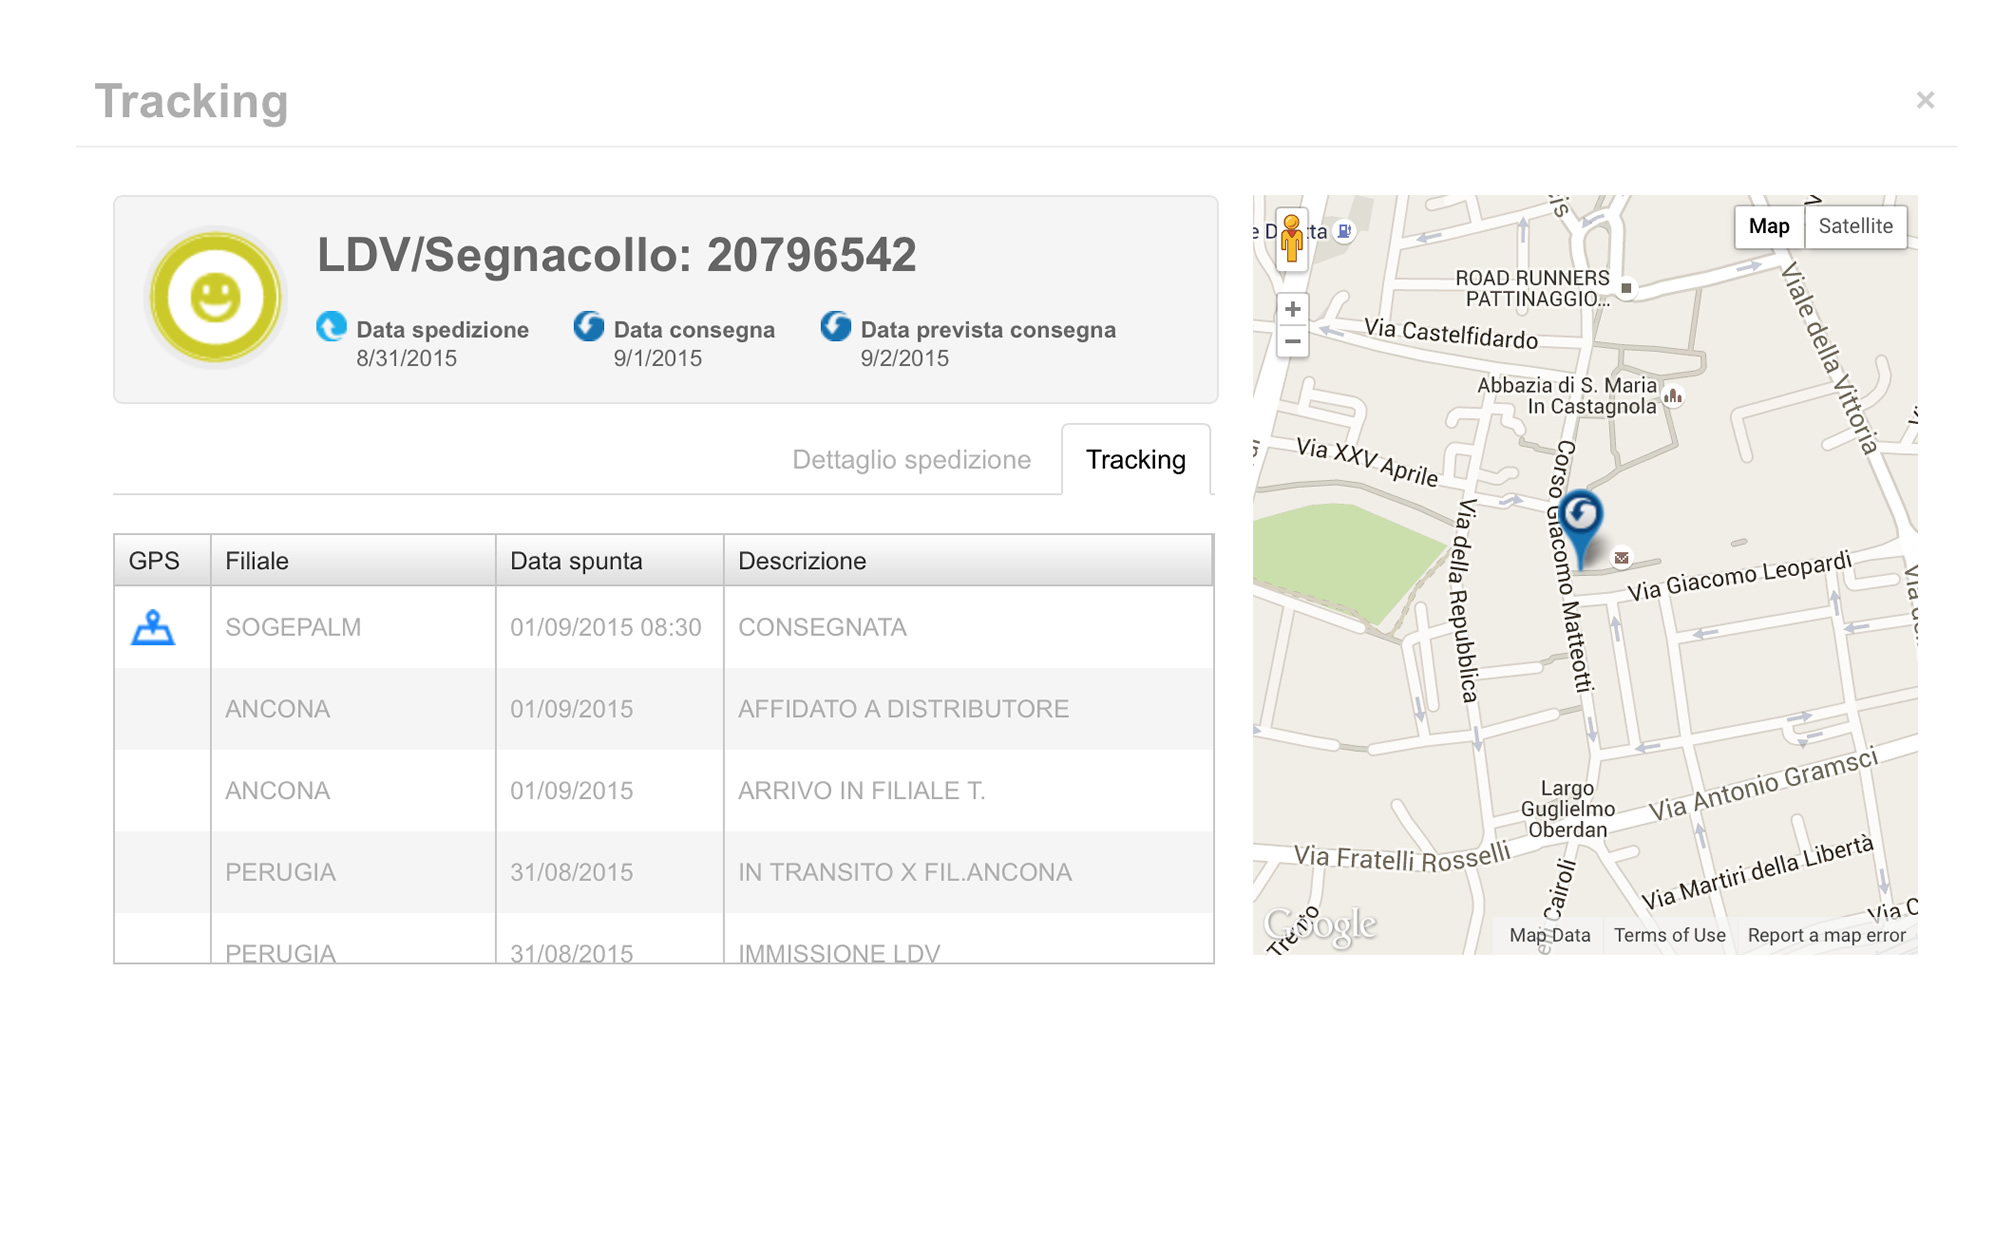The image size is (2000, 1254).
Task: Select the Tracking tab
Action: coord(1135,460)
